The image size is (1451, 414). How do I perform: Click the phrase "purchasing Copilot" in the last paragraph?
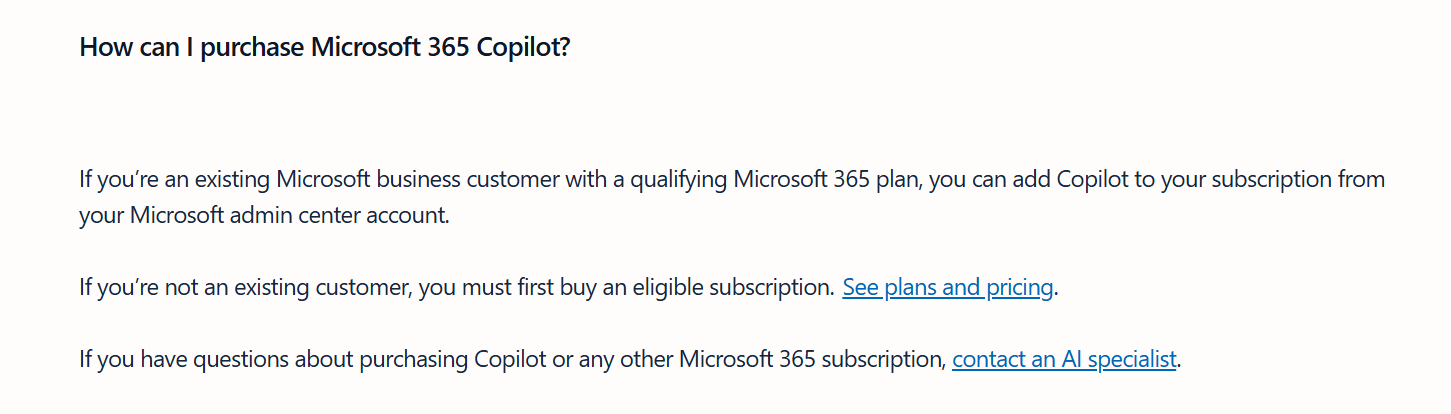point(457,359)
